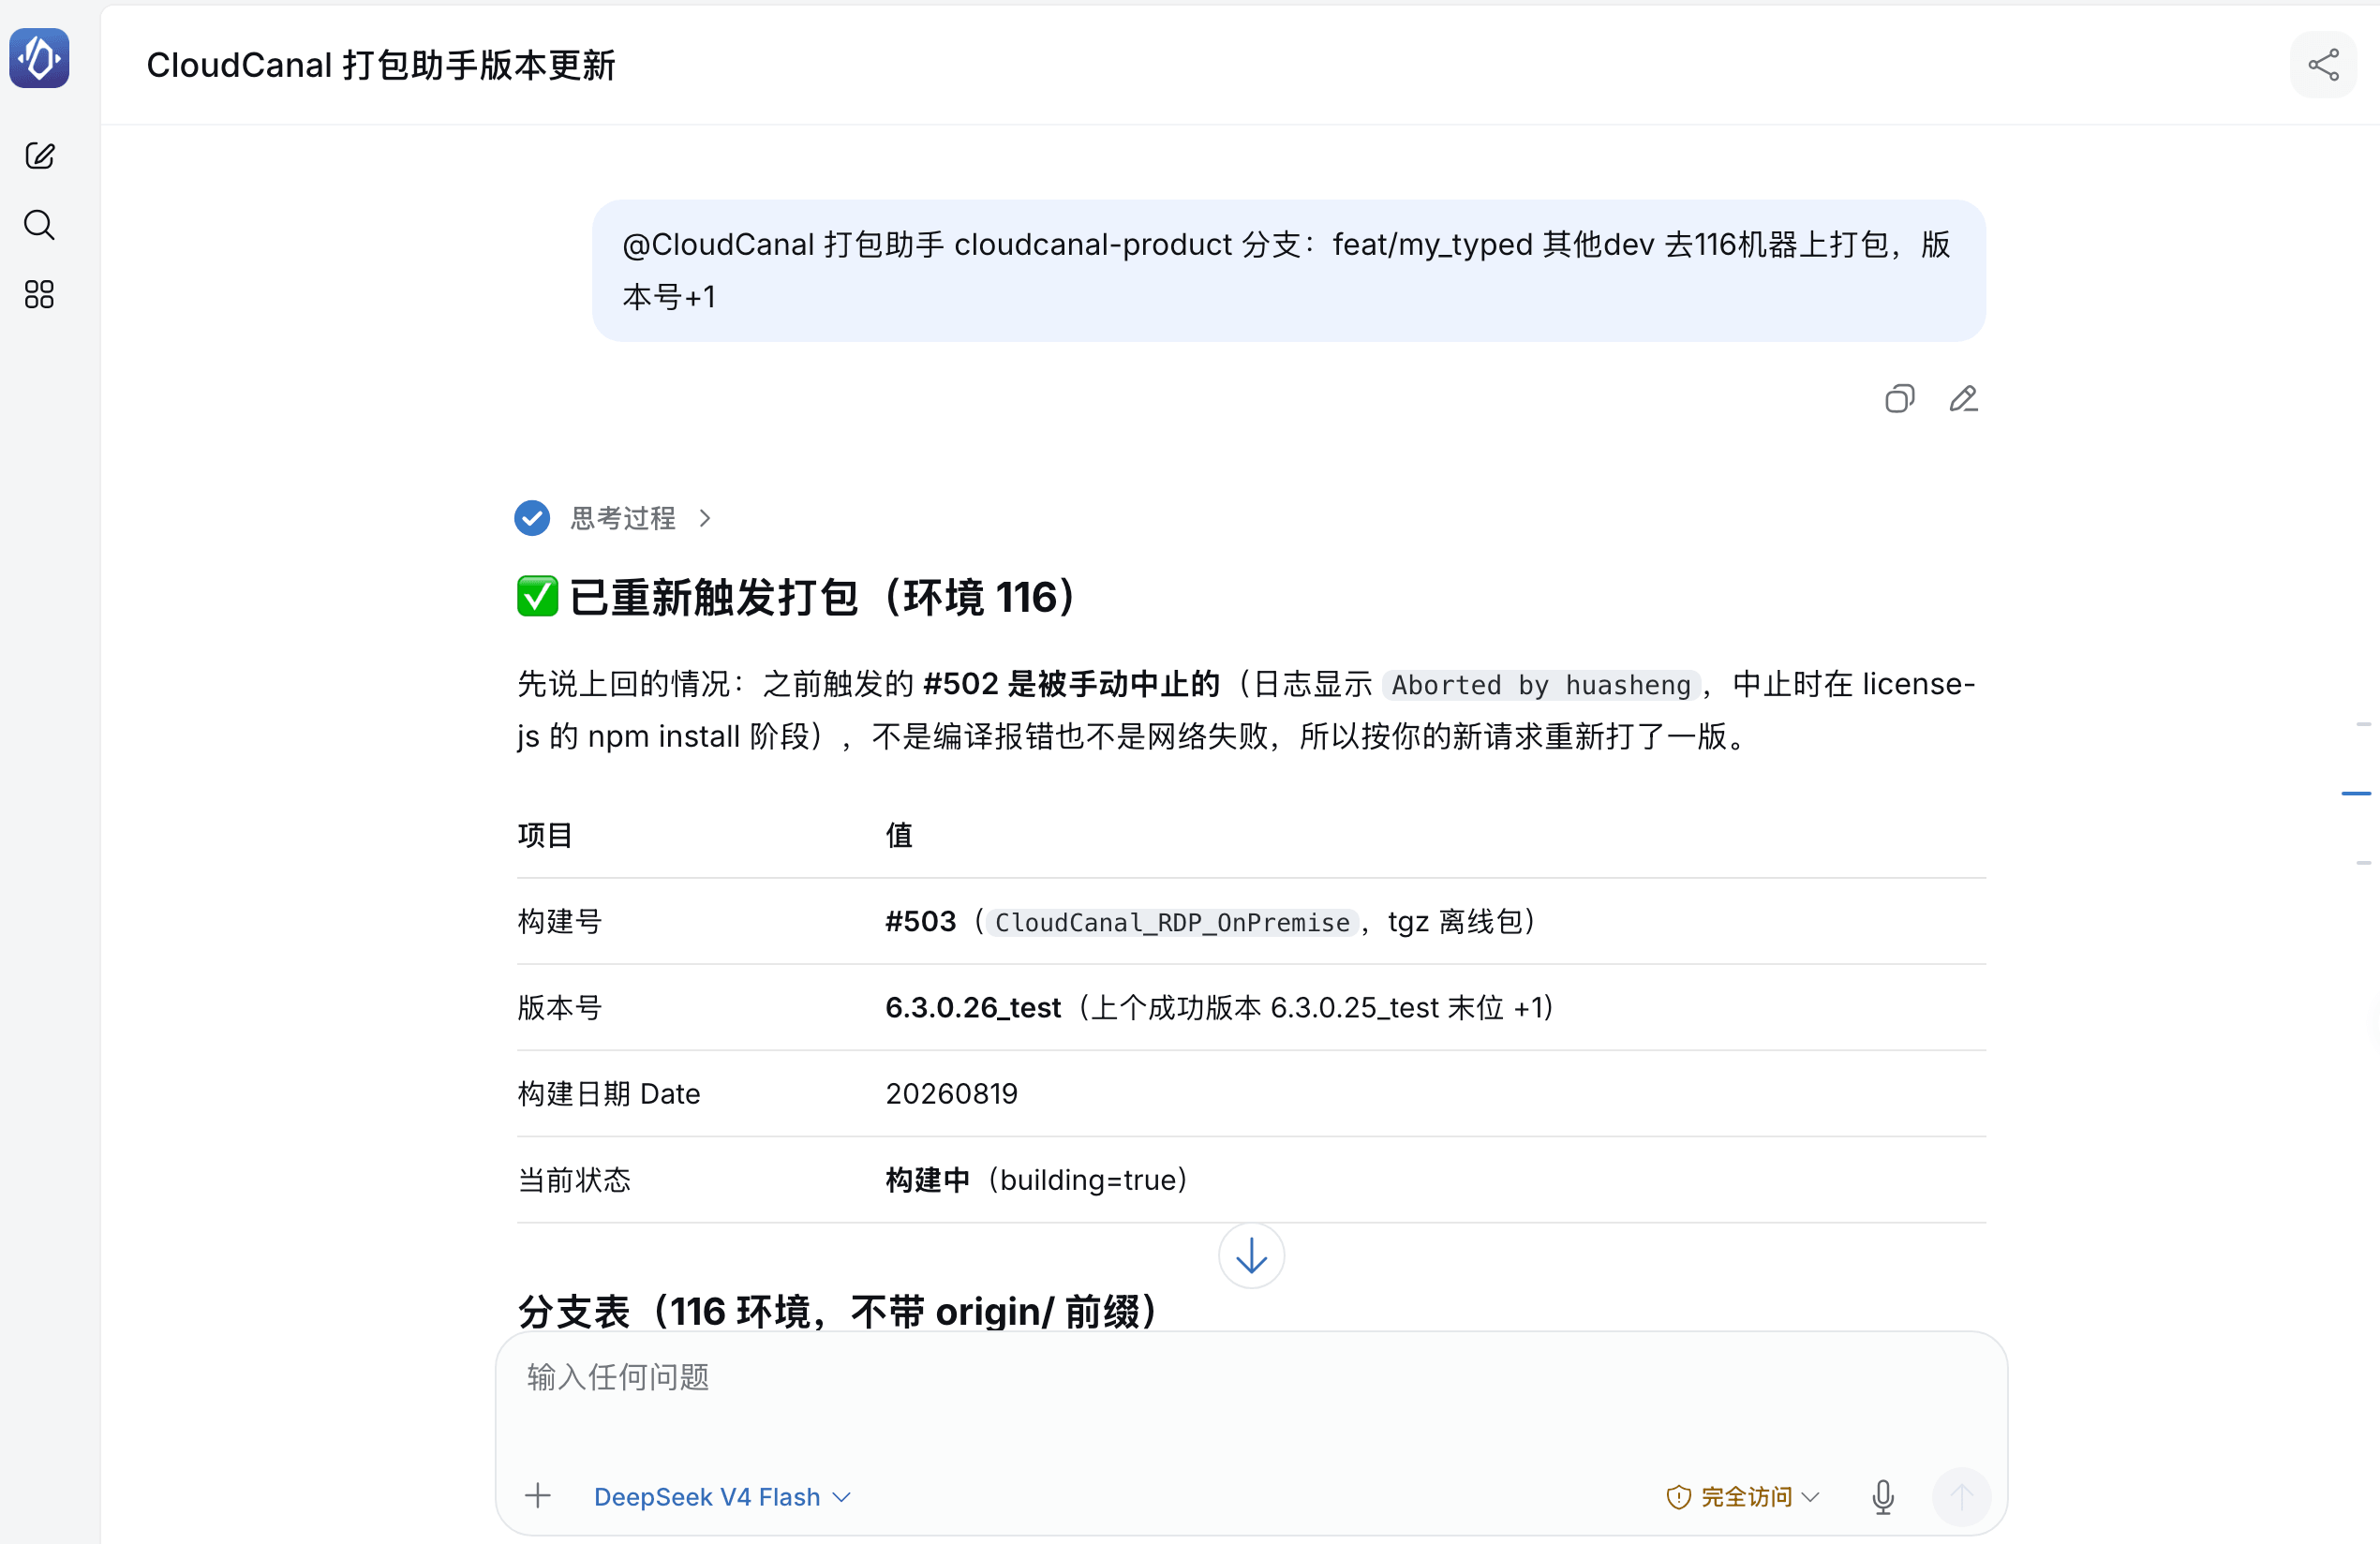Click the version value 6.3.0.26_test
Screen dimensions: 2380x1544
coord(973,1007)
